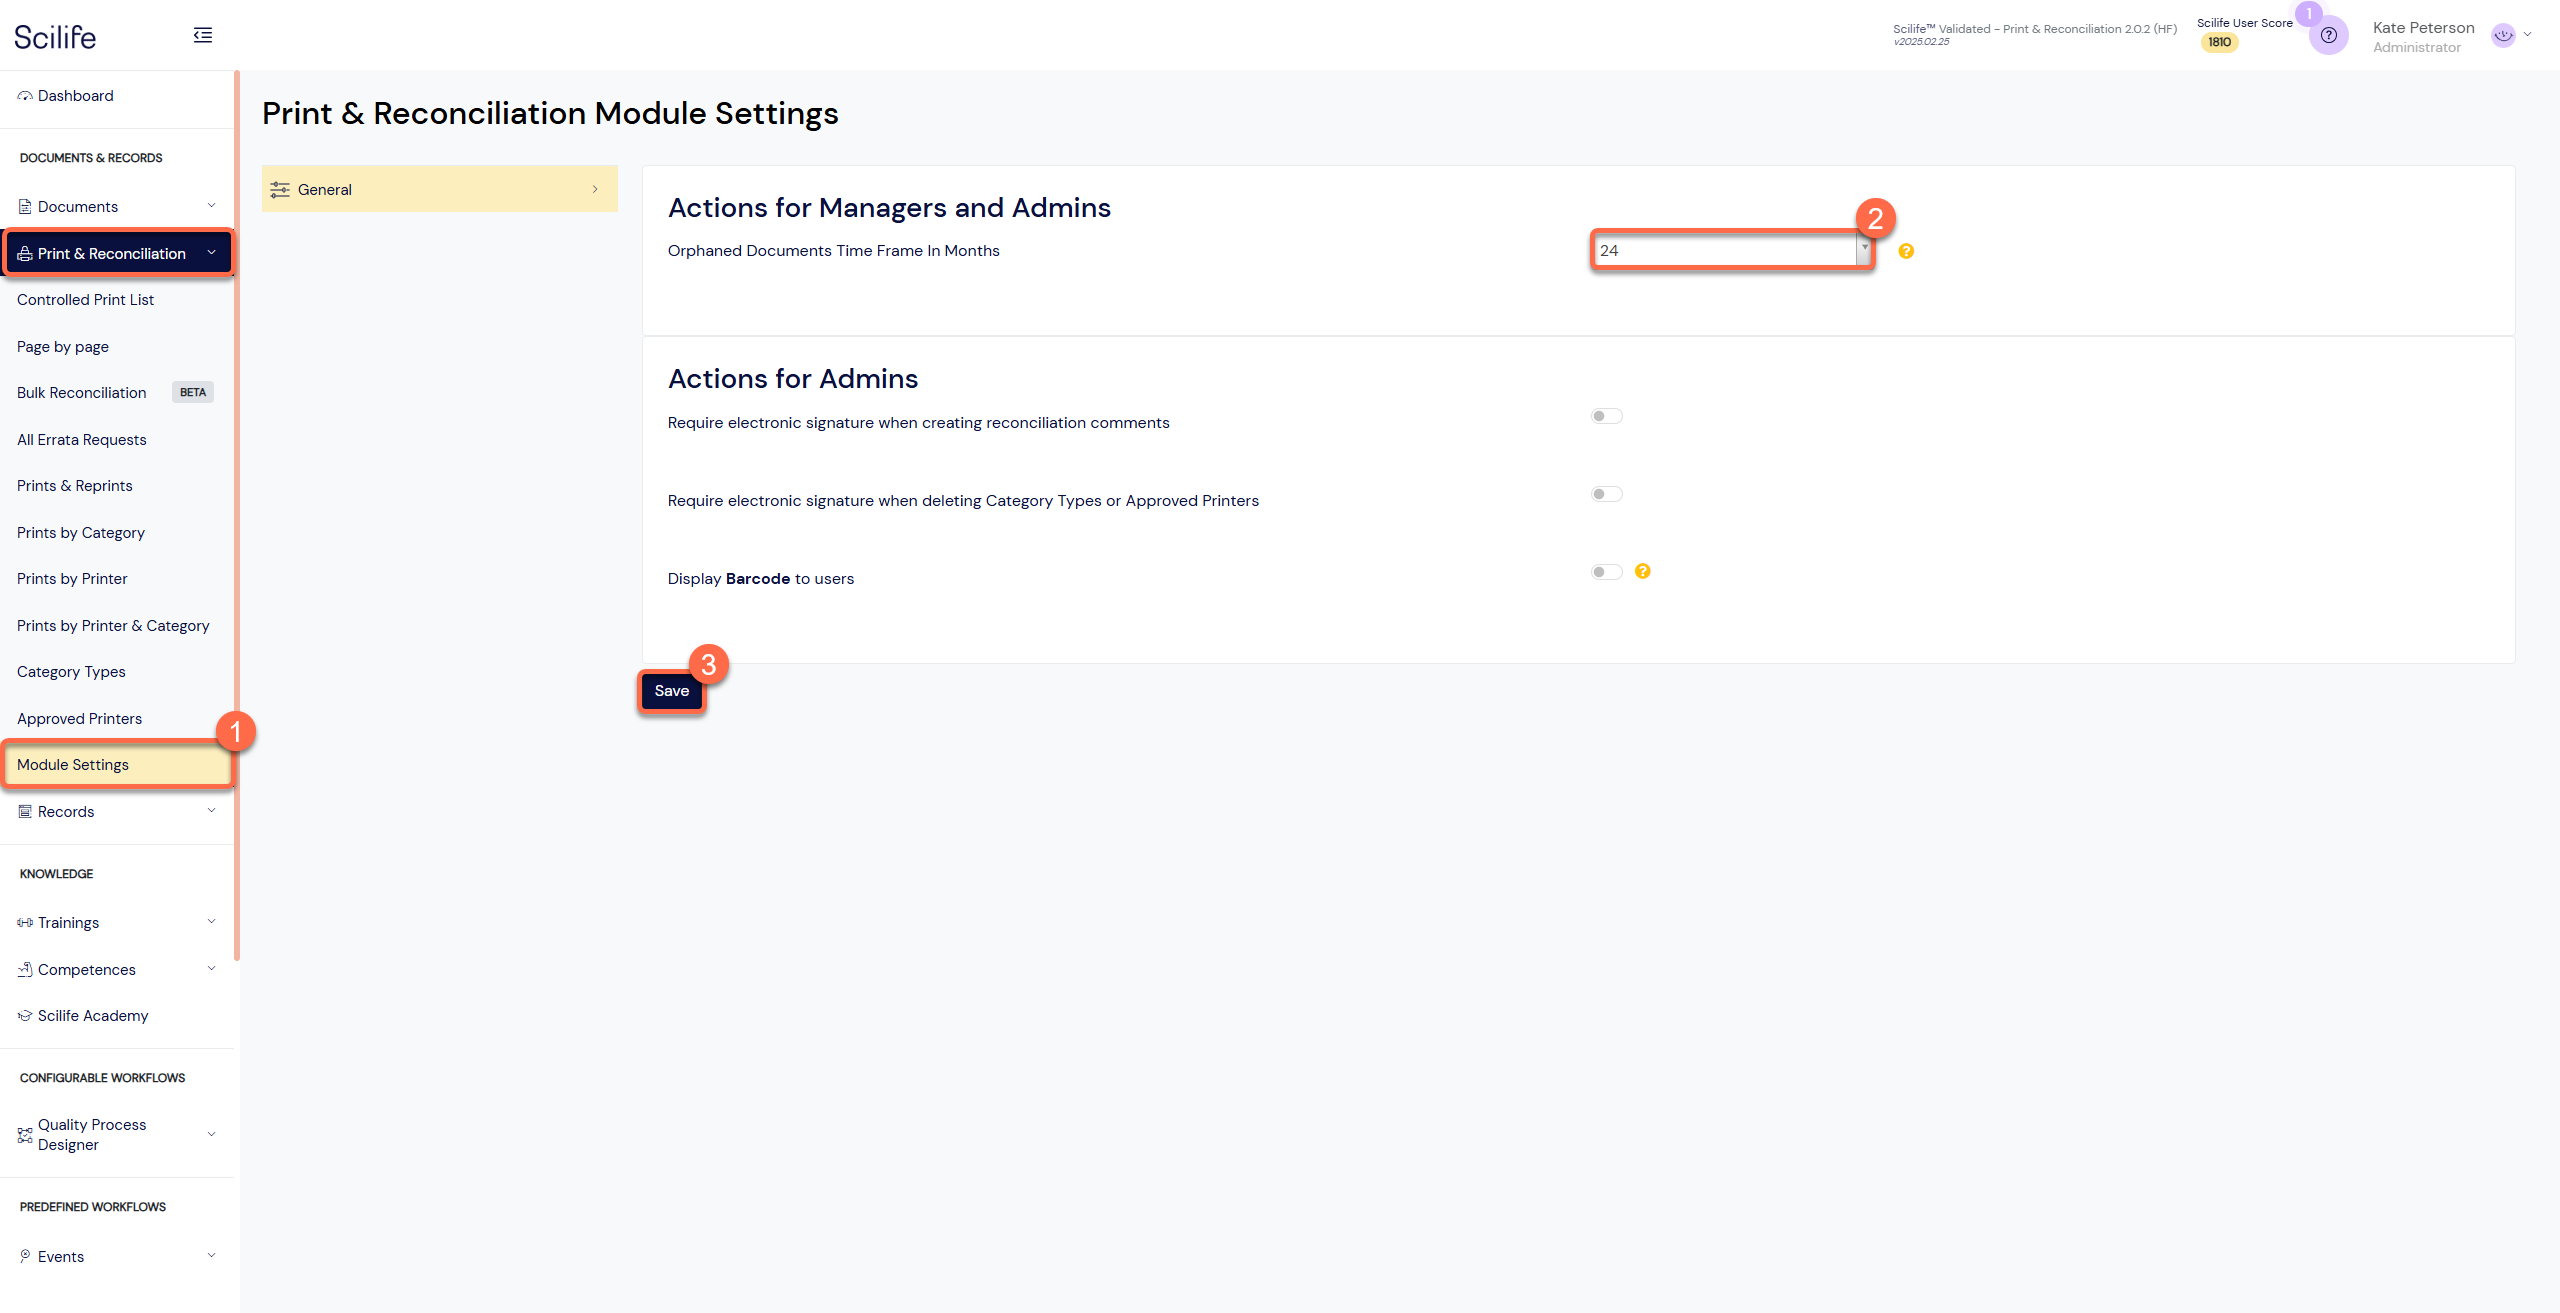
Task: Click the Scilife Academy sidebar item
Action: point(93,1016)
